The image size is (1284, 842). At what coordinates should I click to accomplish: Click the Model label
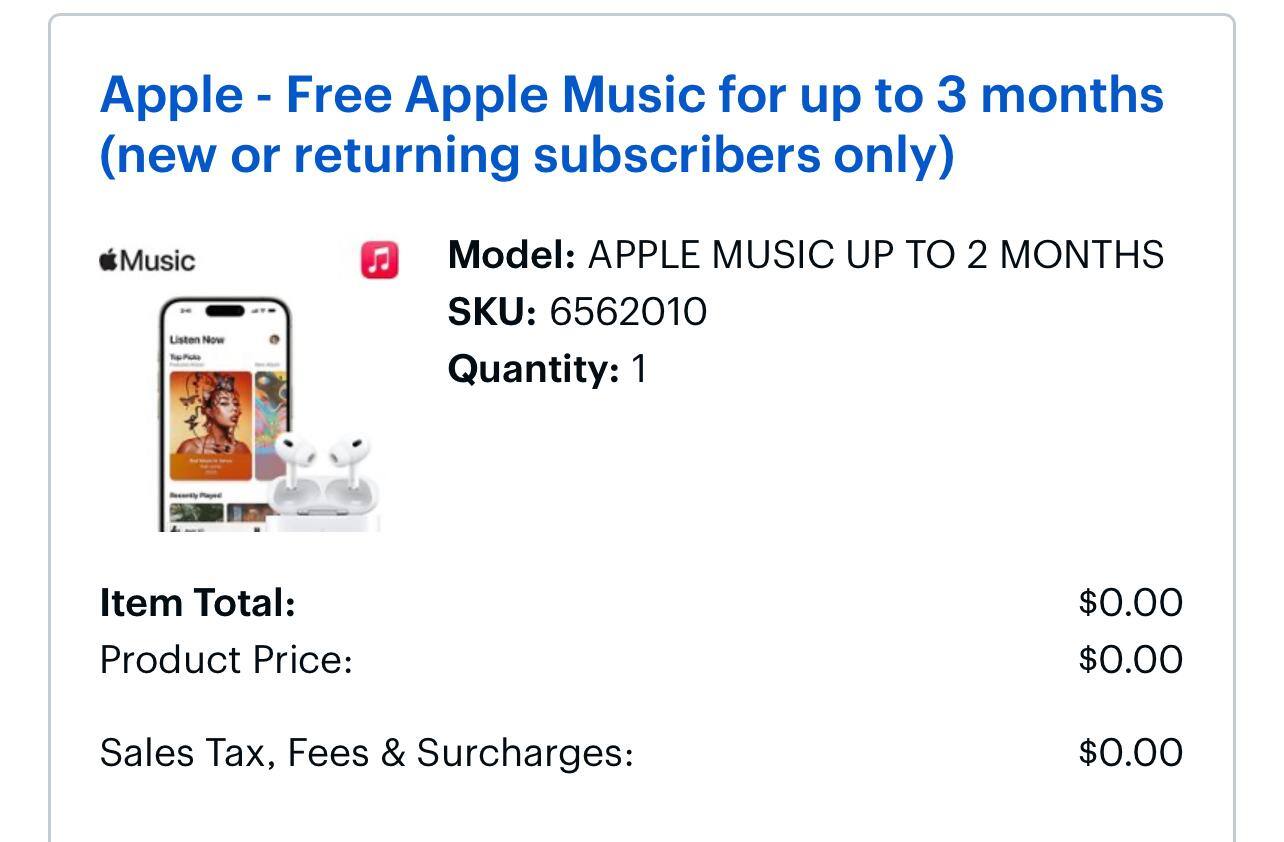511,255
